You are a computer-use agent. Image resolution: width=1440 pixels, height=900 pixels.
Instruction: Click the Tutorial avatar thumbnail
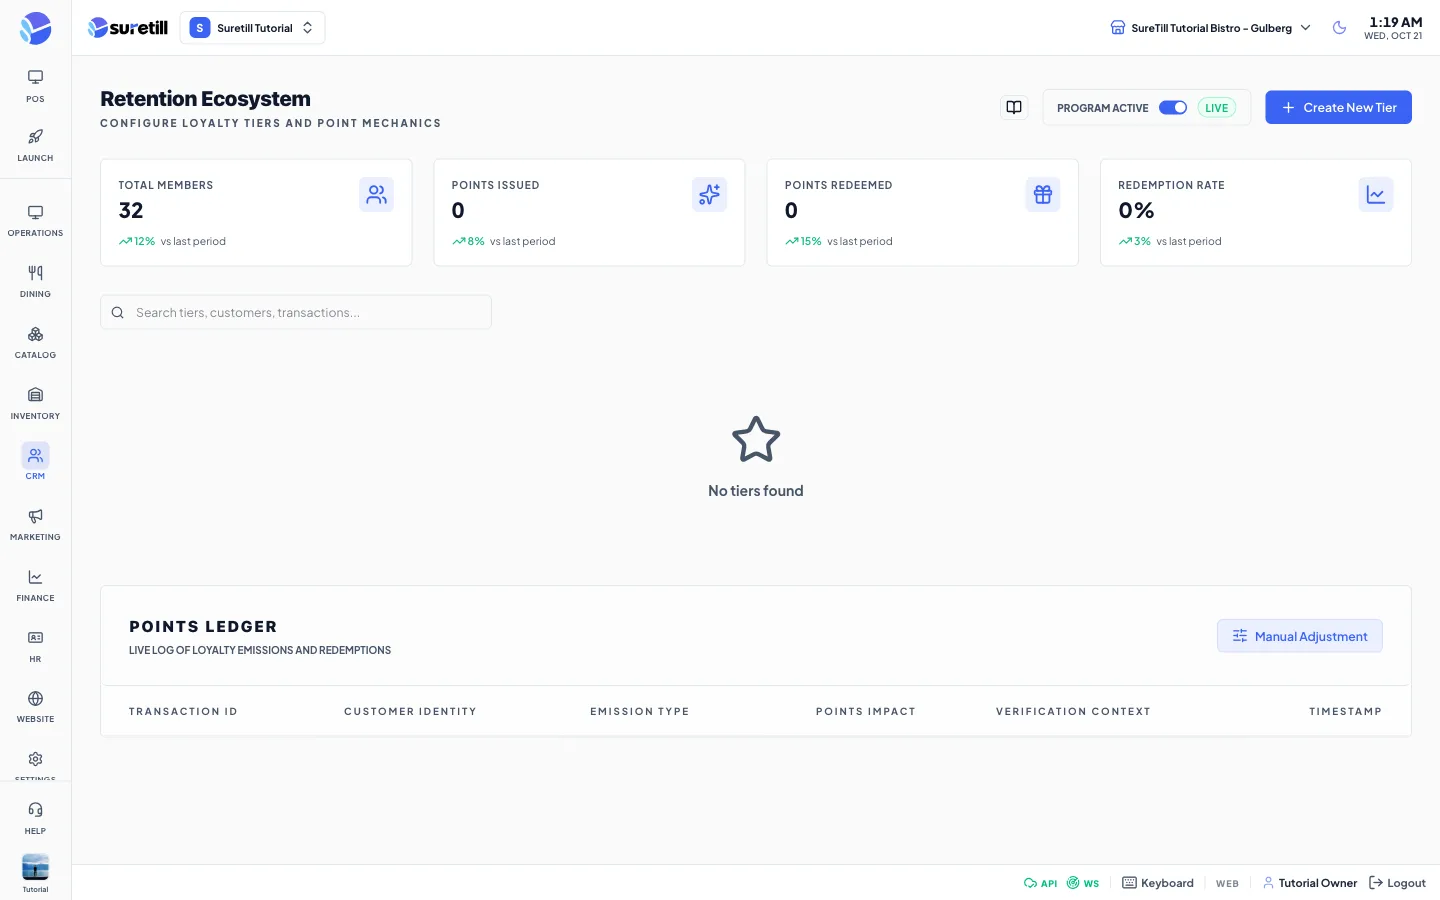35,867
